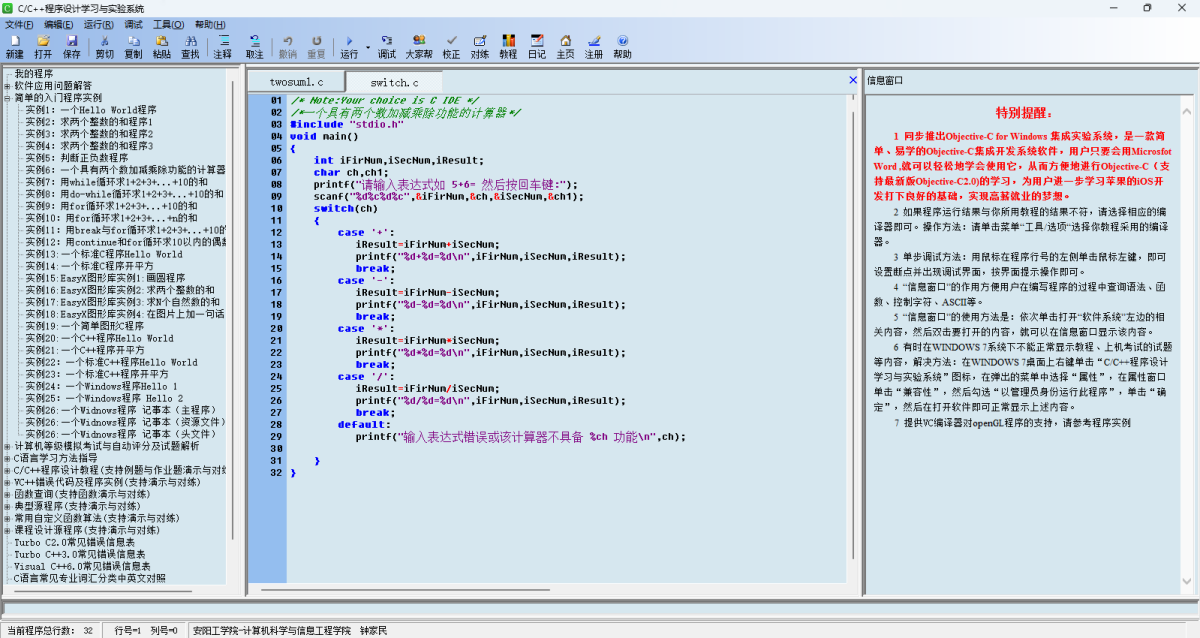Expand the 软件应用问题解答 tree node
Image resolution: width=1200 pixels, height=638 pixels.
(x=8, y=86)
